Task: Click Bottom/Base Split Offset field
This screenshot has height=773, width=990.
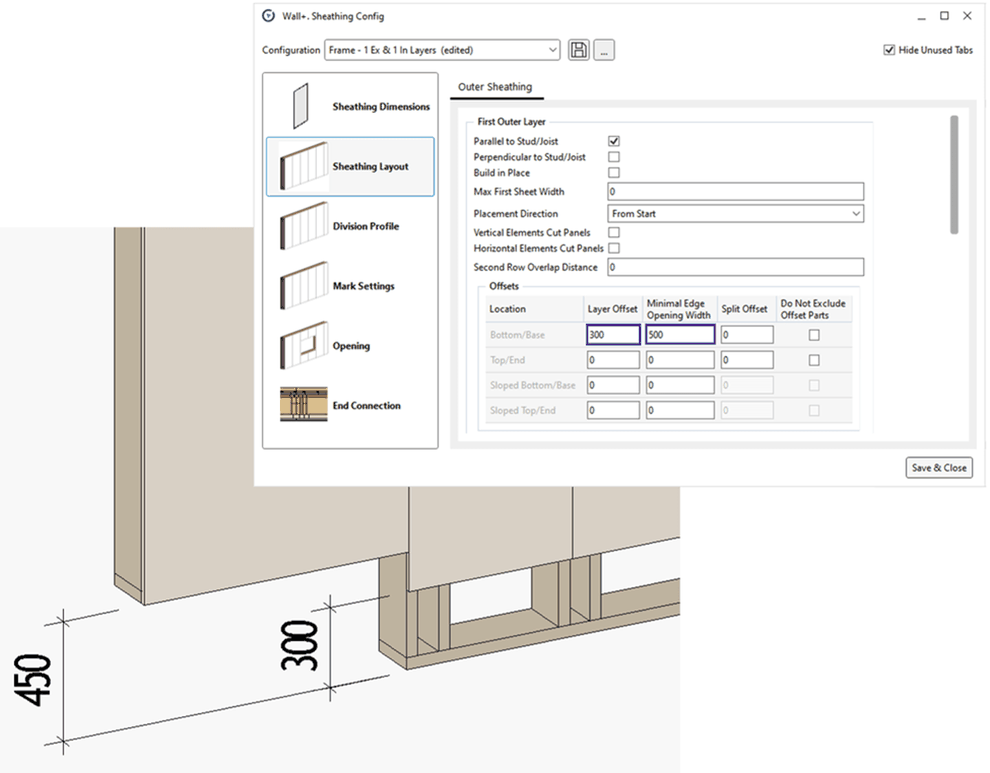Action: tap(747, 335)
